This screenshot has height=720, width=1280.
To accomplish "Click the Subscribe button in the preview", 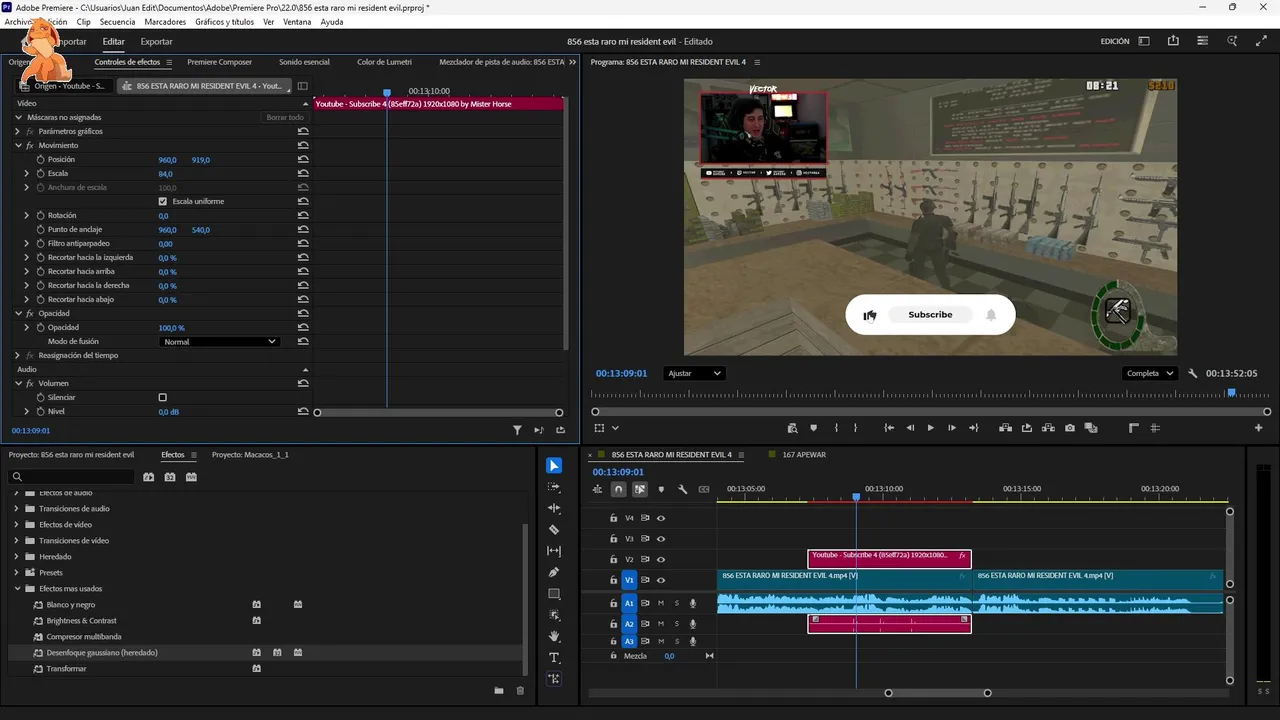I will (x=930, y=315).
